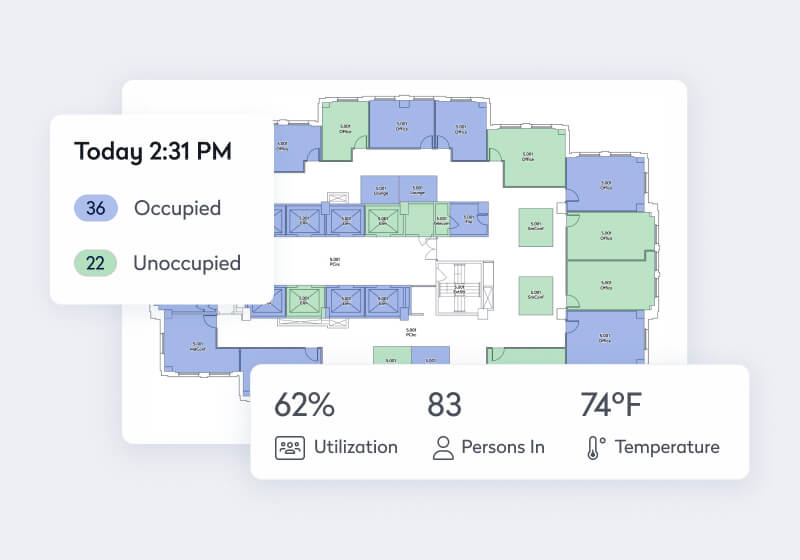Select the lower green SmConf room
Screen dimensions: 800x560
coord(535,295)
